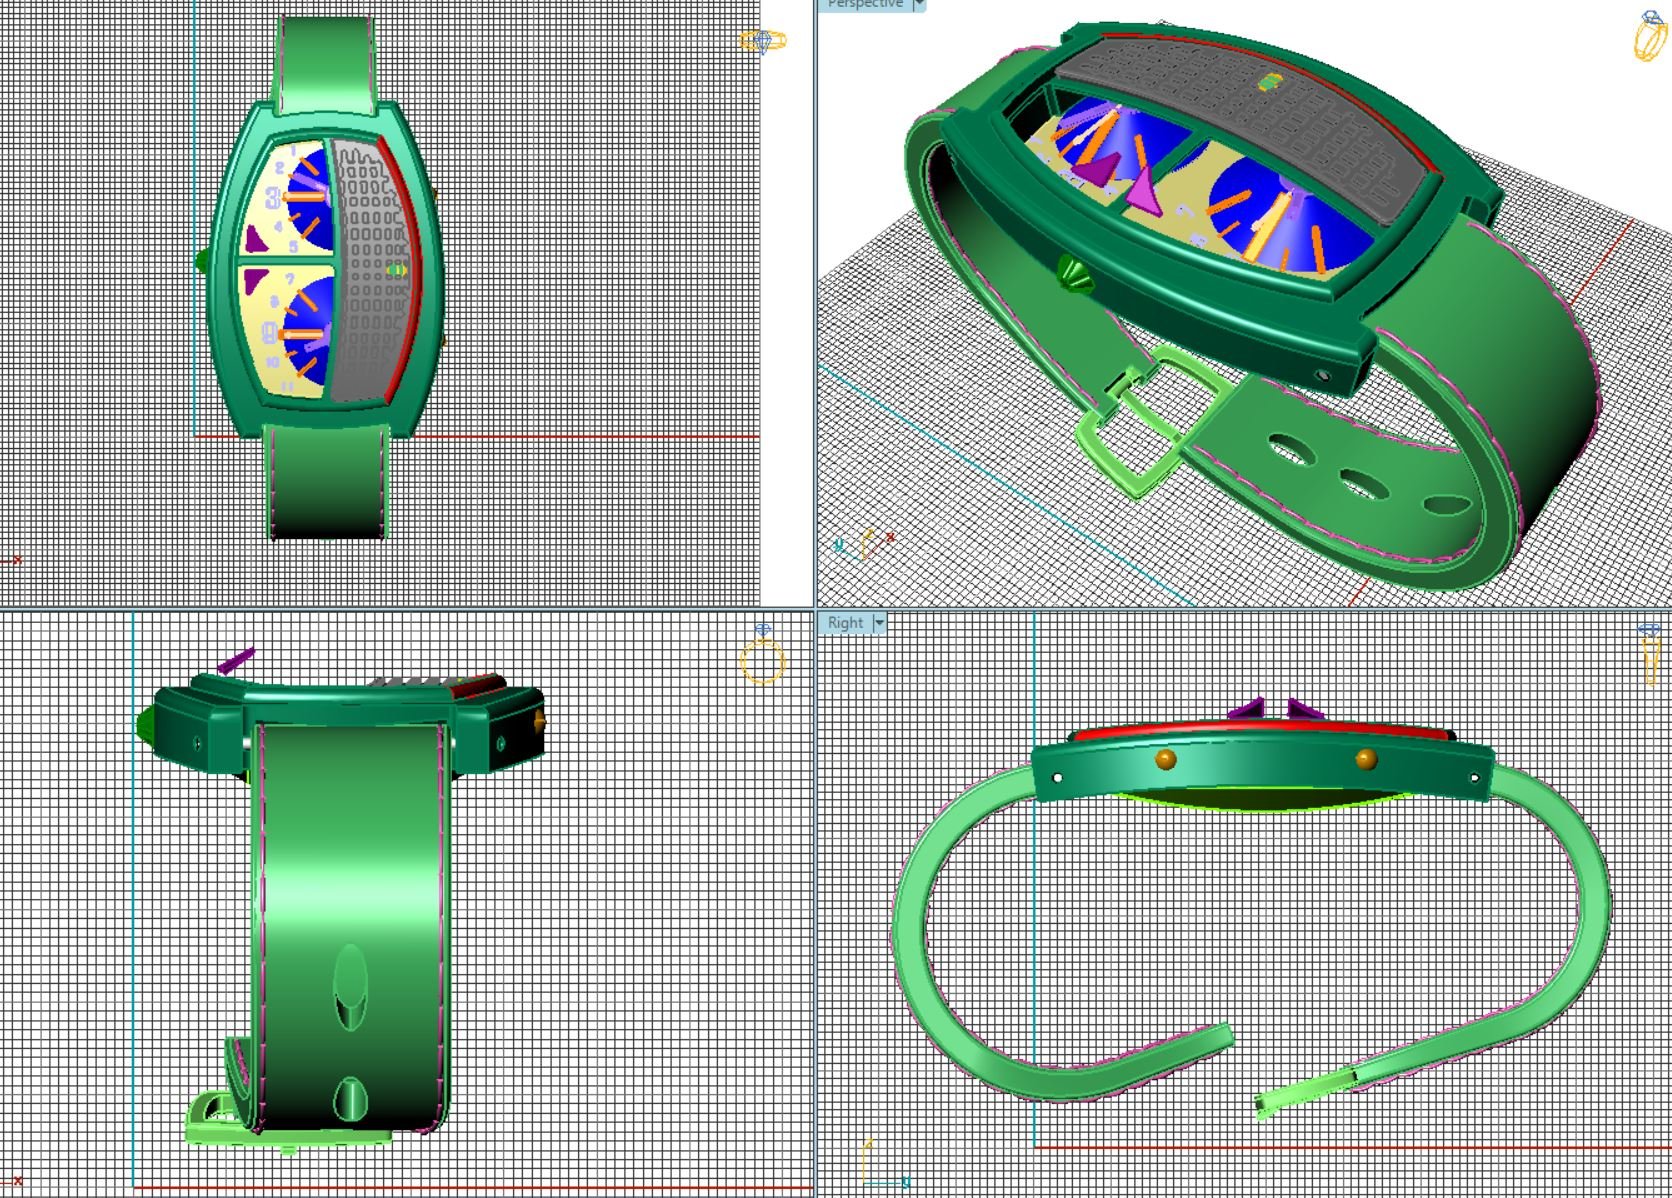
Task: Click the lower strap hole in the bottom-left view
Action: [x=349, y=1098]
